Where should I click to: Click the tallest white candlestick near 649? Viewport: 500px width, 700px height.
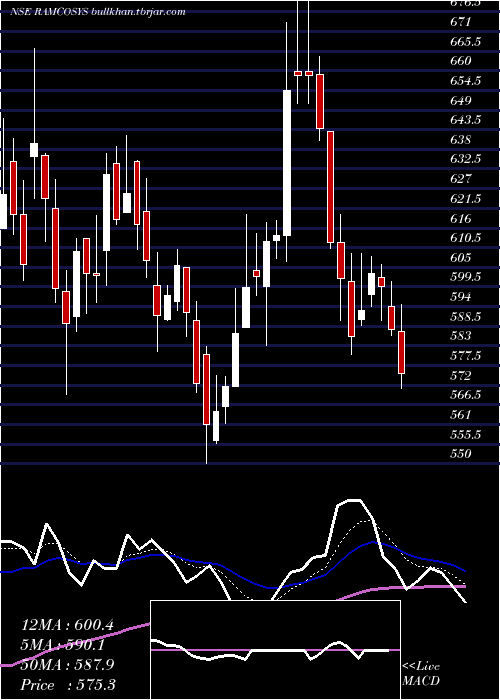coord(287,163)
